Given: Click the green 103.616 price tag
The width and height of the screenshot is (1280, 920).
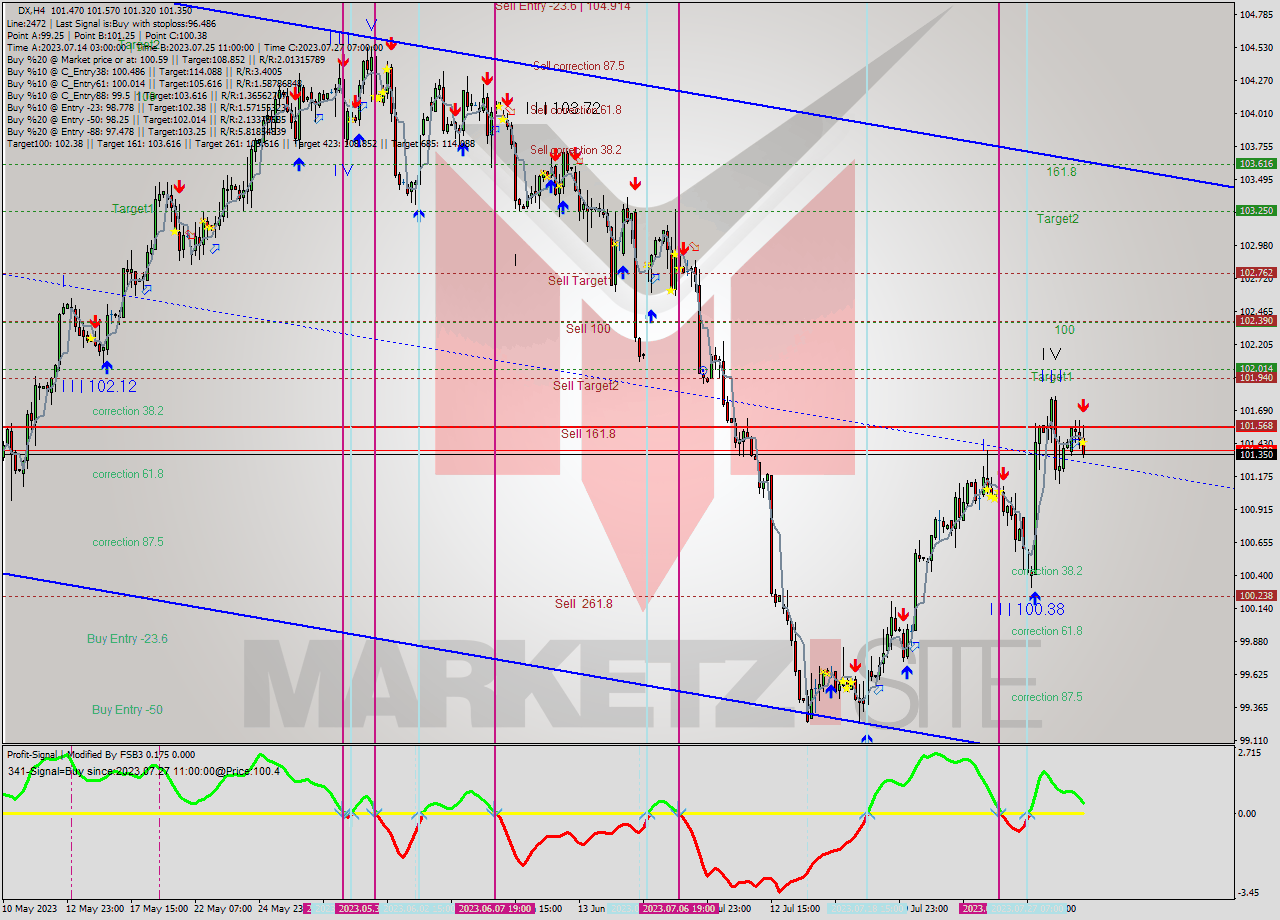Looking at the screenshot, I should [x=1256, y=164].
